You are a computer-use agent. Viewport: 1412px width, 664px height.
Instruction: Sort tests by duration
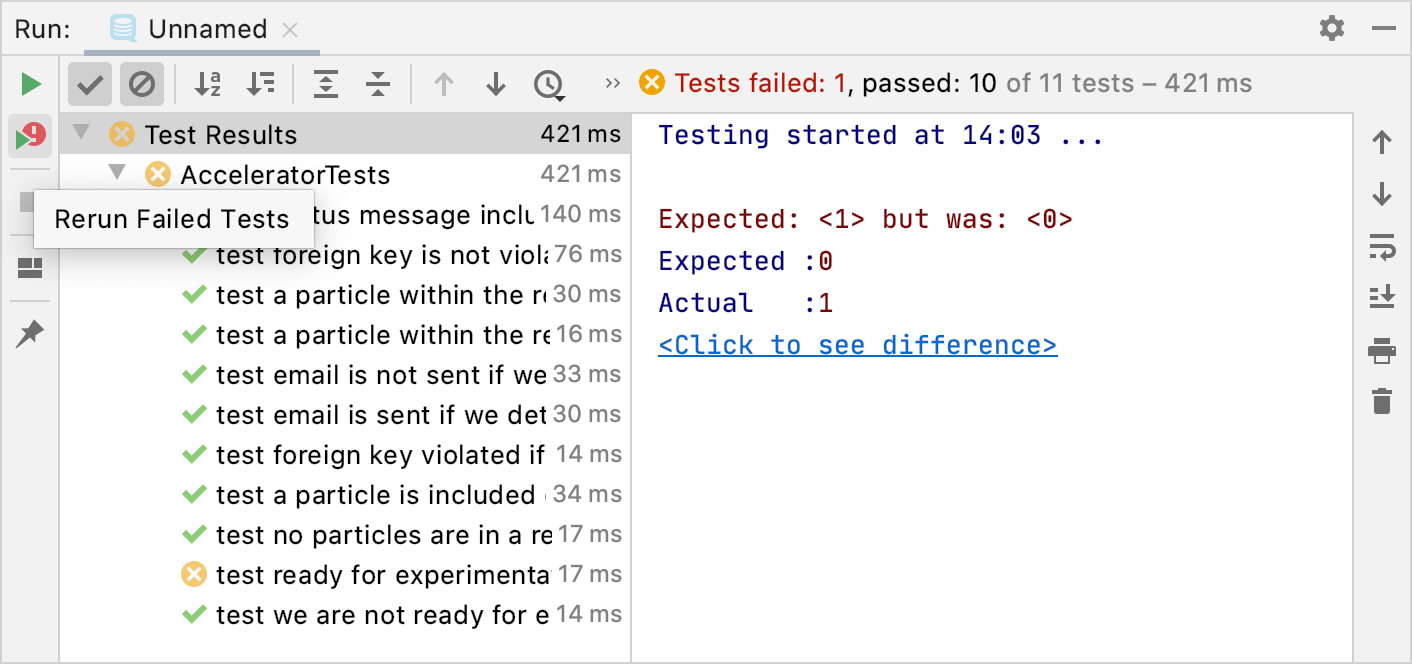[x=261, y=84]
